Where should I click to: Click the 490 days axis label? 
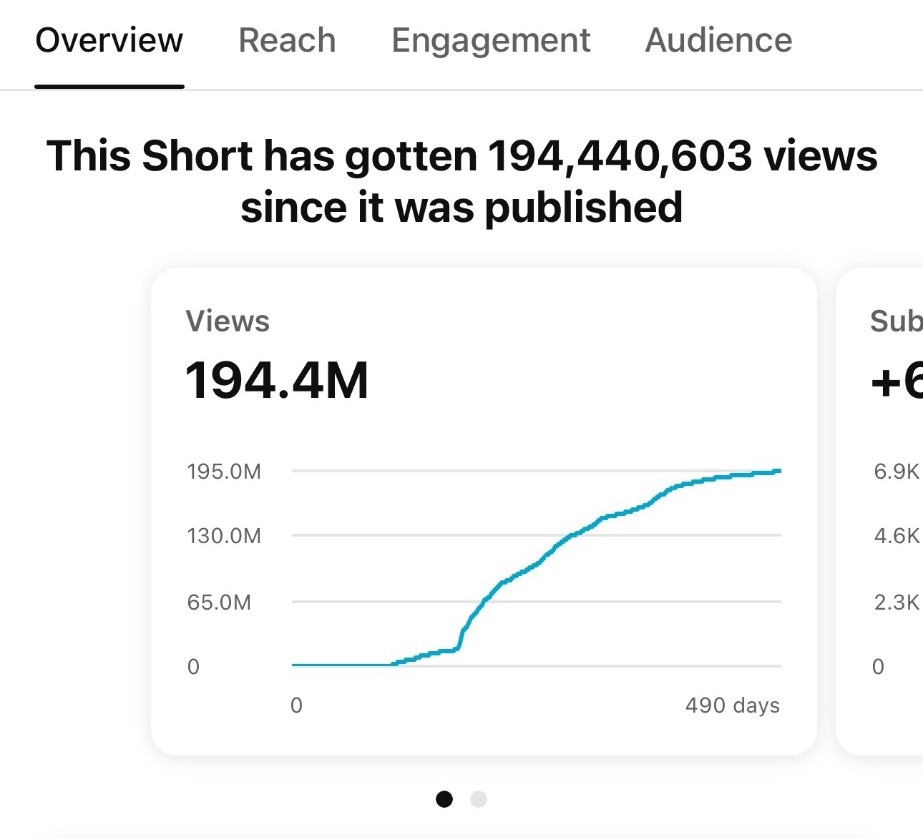tap(733, 705)
